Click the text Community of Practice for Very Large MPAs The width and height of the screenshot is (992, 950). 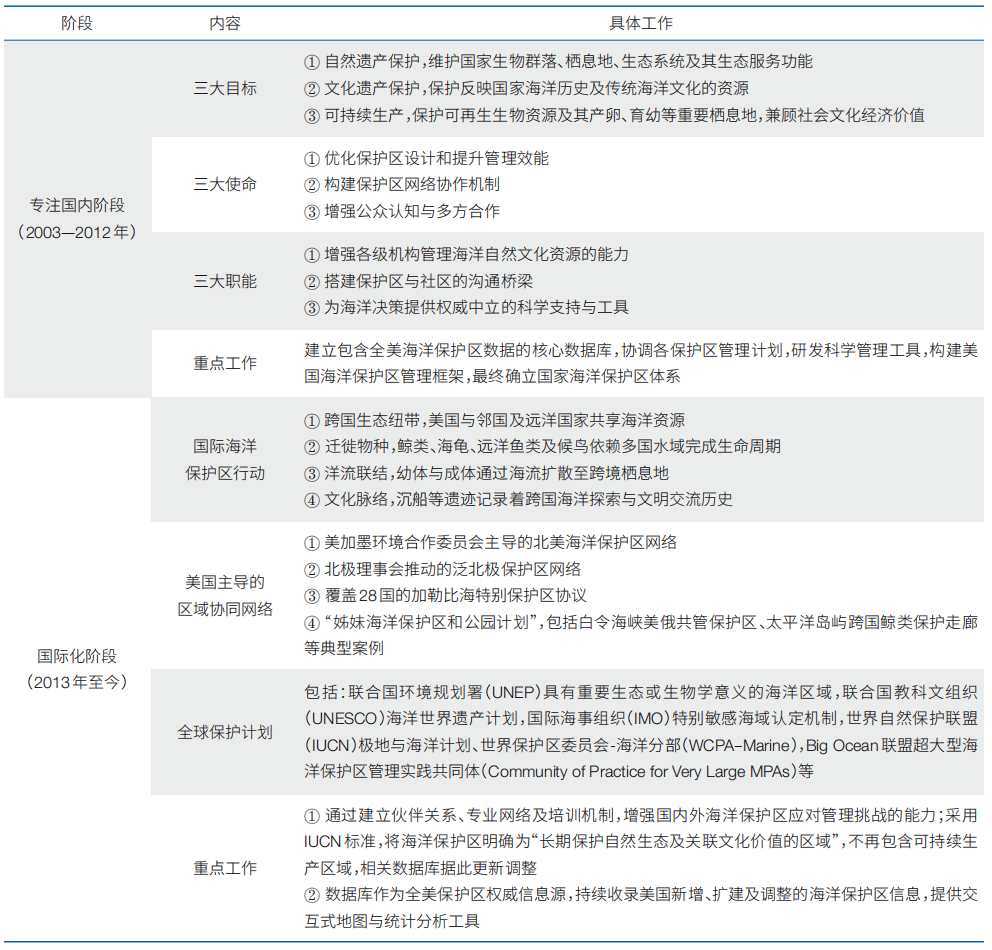point(640,772)
